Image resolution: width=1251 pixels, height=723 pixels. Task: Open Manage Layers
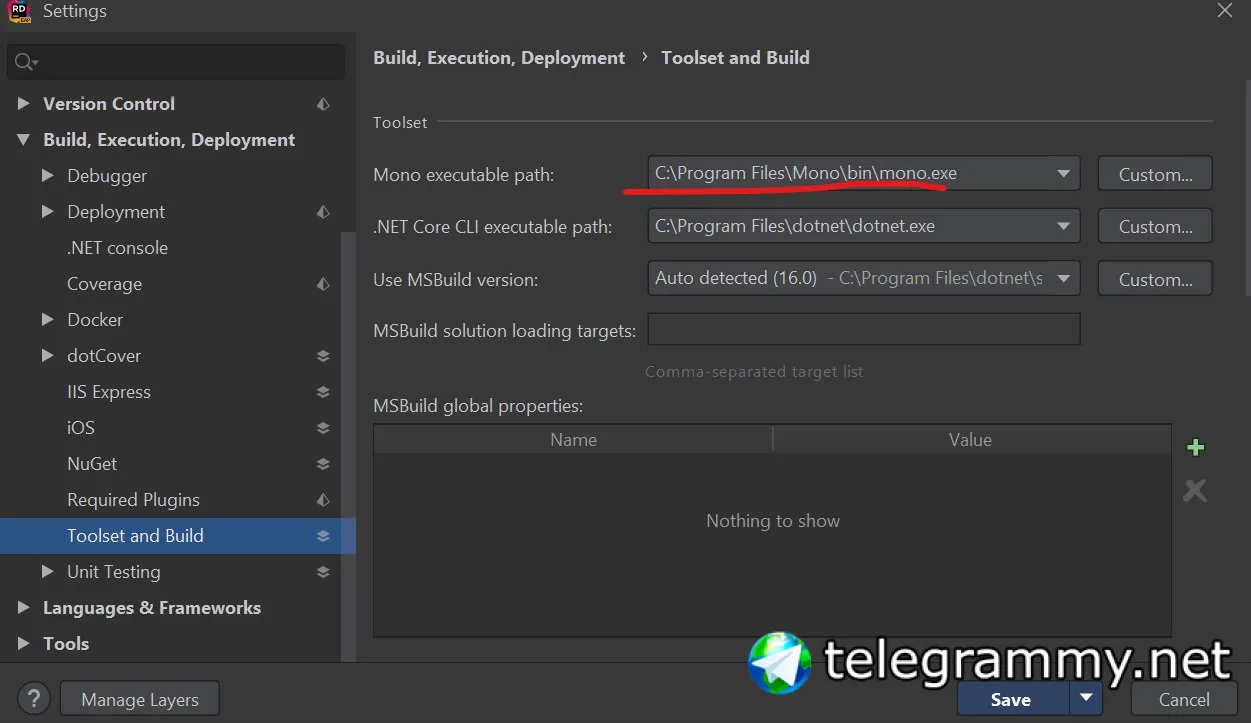pos(140,699)
